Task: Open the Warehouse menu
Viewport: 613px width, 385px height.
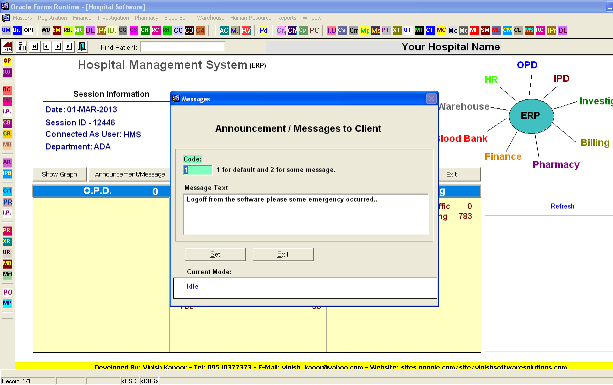Action: [210, 18]
